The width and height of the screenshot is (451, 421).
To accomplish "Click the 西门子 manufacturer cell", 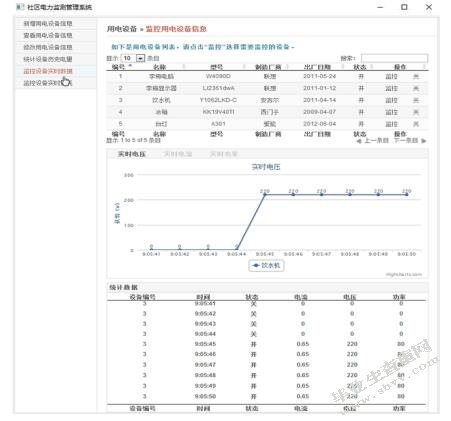I will coord(270,112).
